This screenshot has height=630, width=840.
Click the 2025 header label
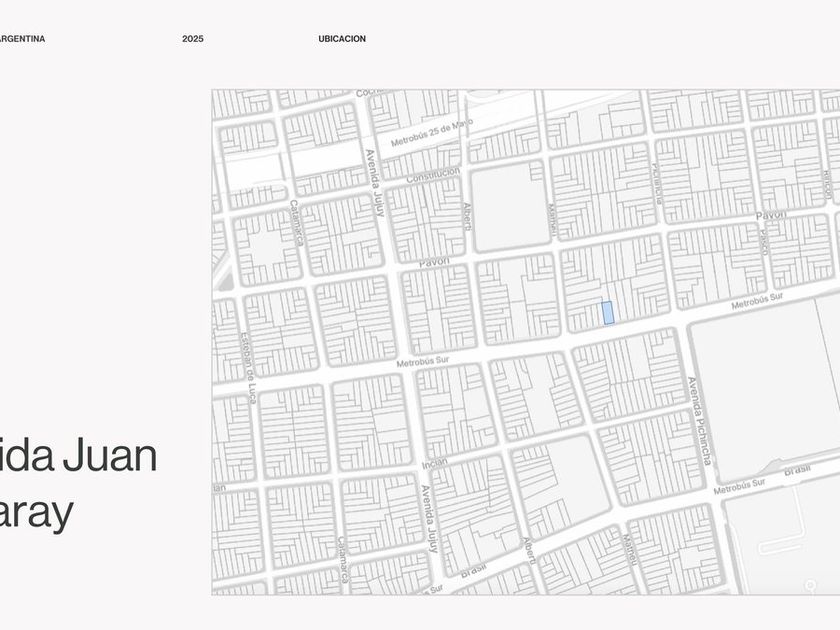tap(193, 39)
